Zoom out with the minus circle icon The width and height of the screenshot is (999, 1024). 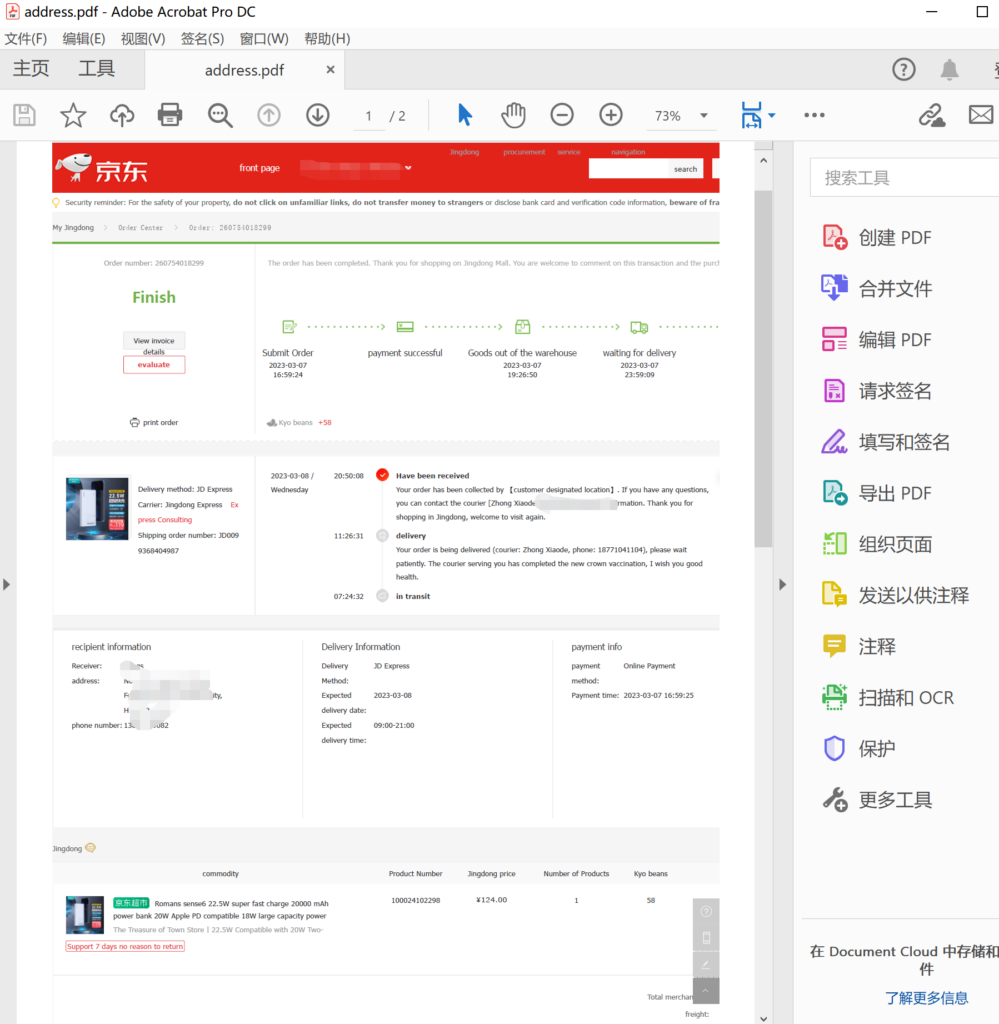(x=562, y=116)
